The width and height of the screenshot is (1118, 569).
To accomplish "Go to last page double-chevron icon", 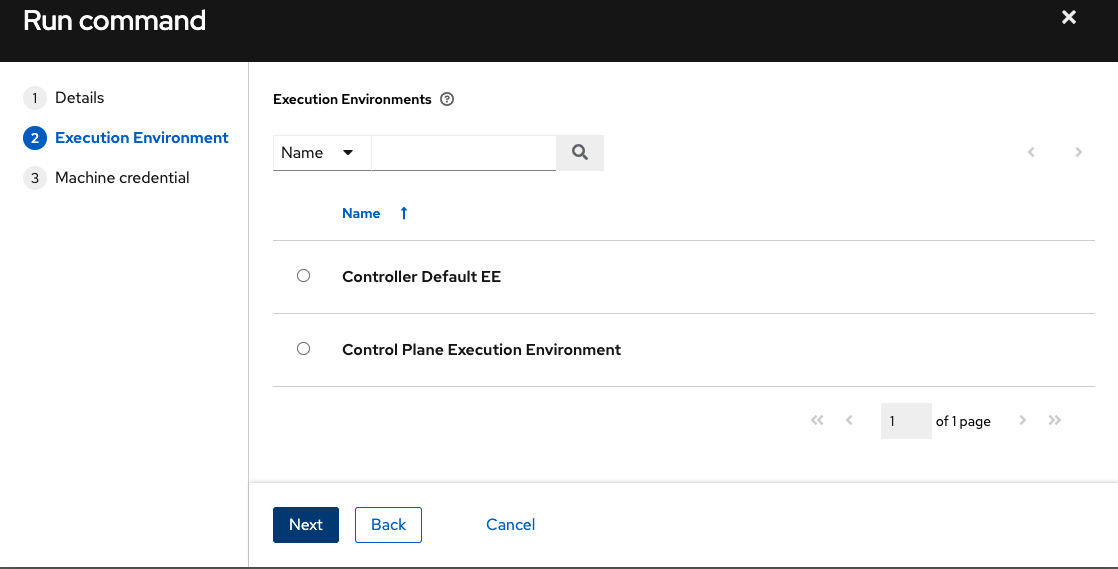I will pos(1054,421).
